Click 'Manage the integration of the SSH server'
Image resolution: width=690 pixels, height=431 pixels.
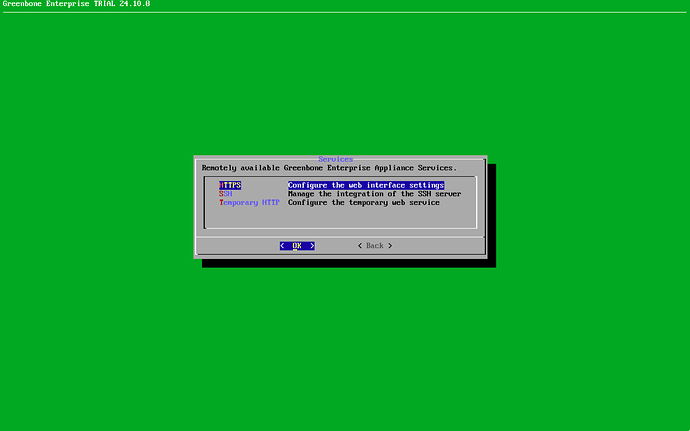tap(374, 194)
